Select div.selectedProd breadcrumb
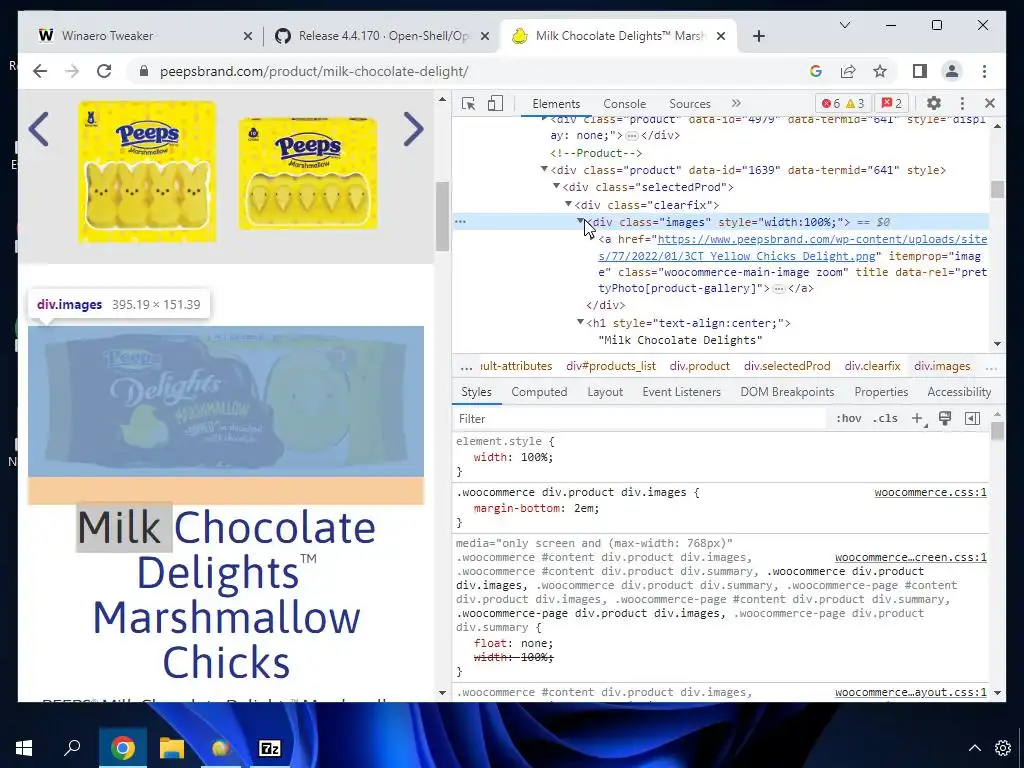The height and width of the screenshot is (768, 1024). pyautogui.click(x=787, y=366)
